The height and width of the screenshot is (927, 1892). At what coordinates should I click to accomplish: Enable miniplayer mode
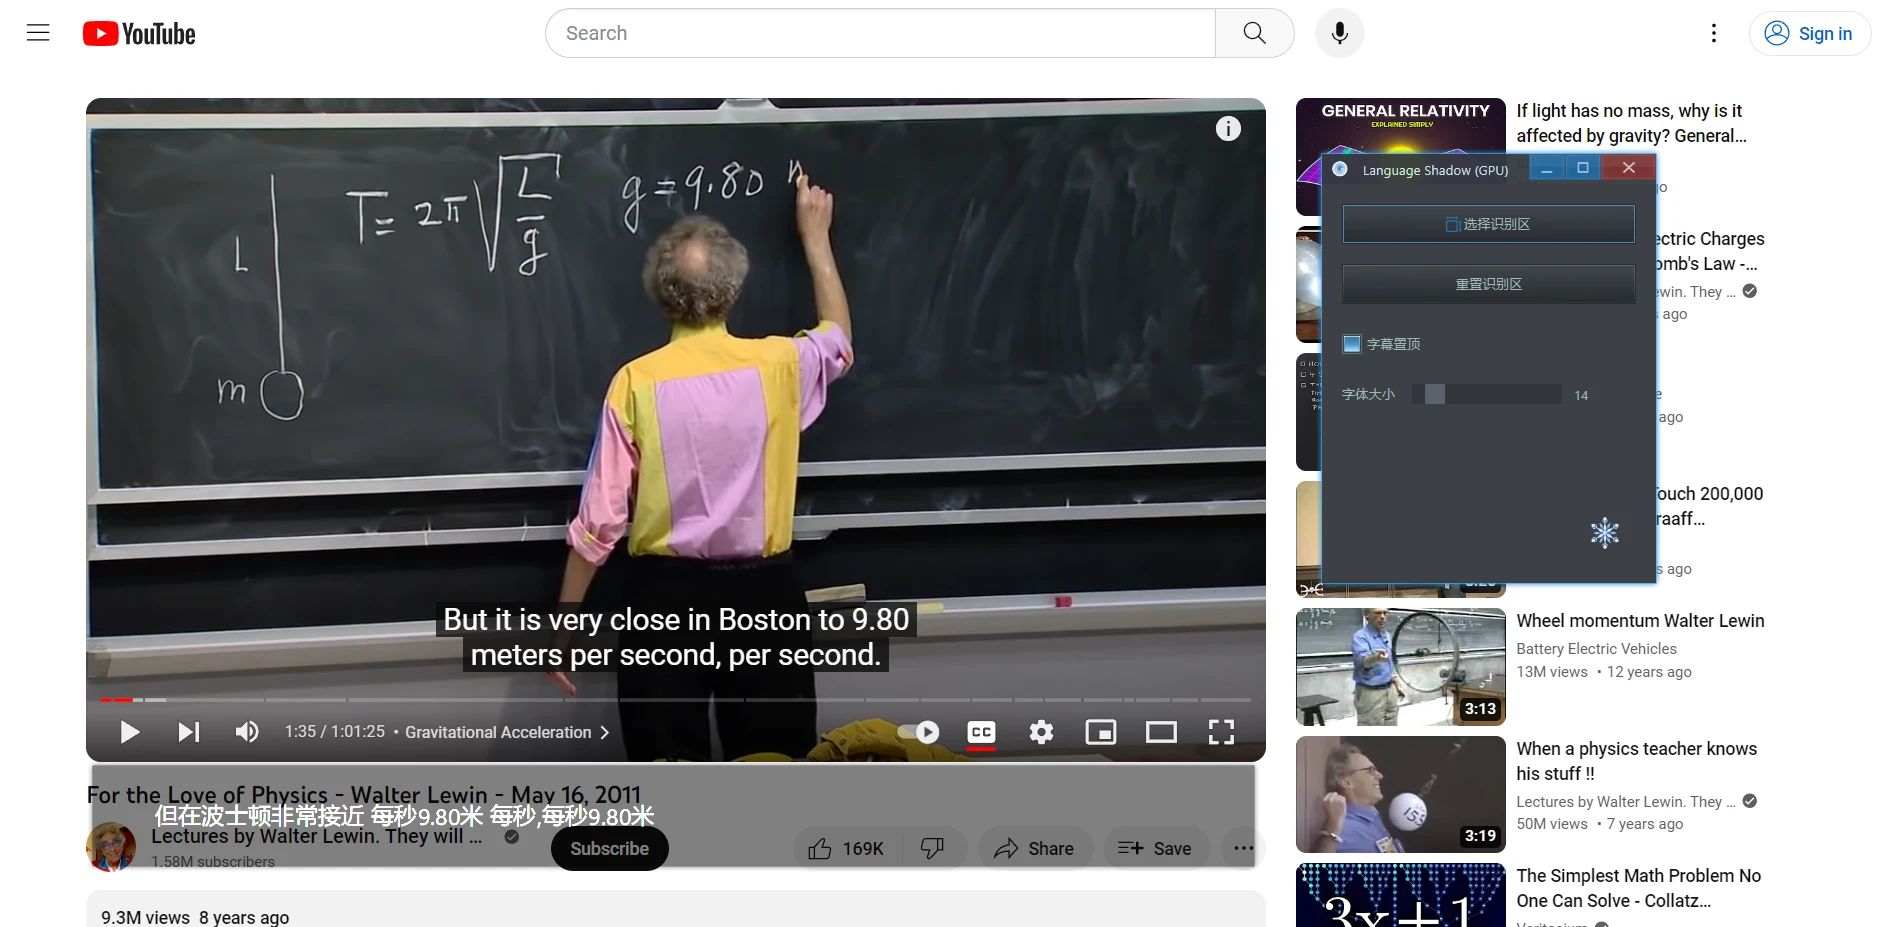(1101, 732)
